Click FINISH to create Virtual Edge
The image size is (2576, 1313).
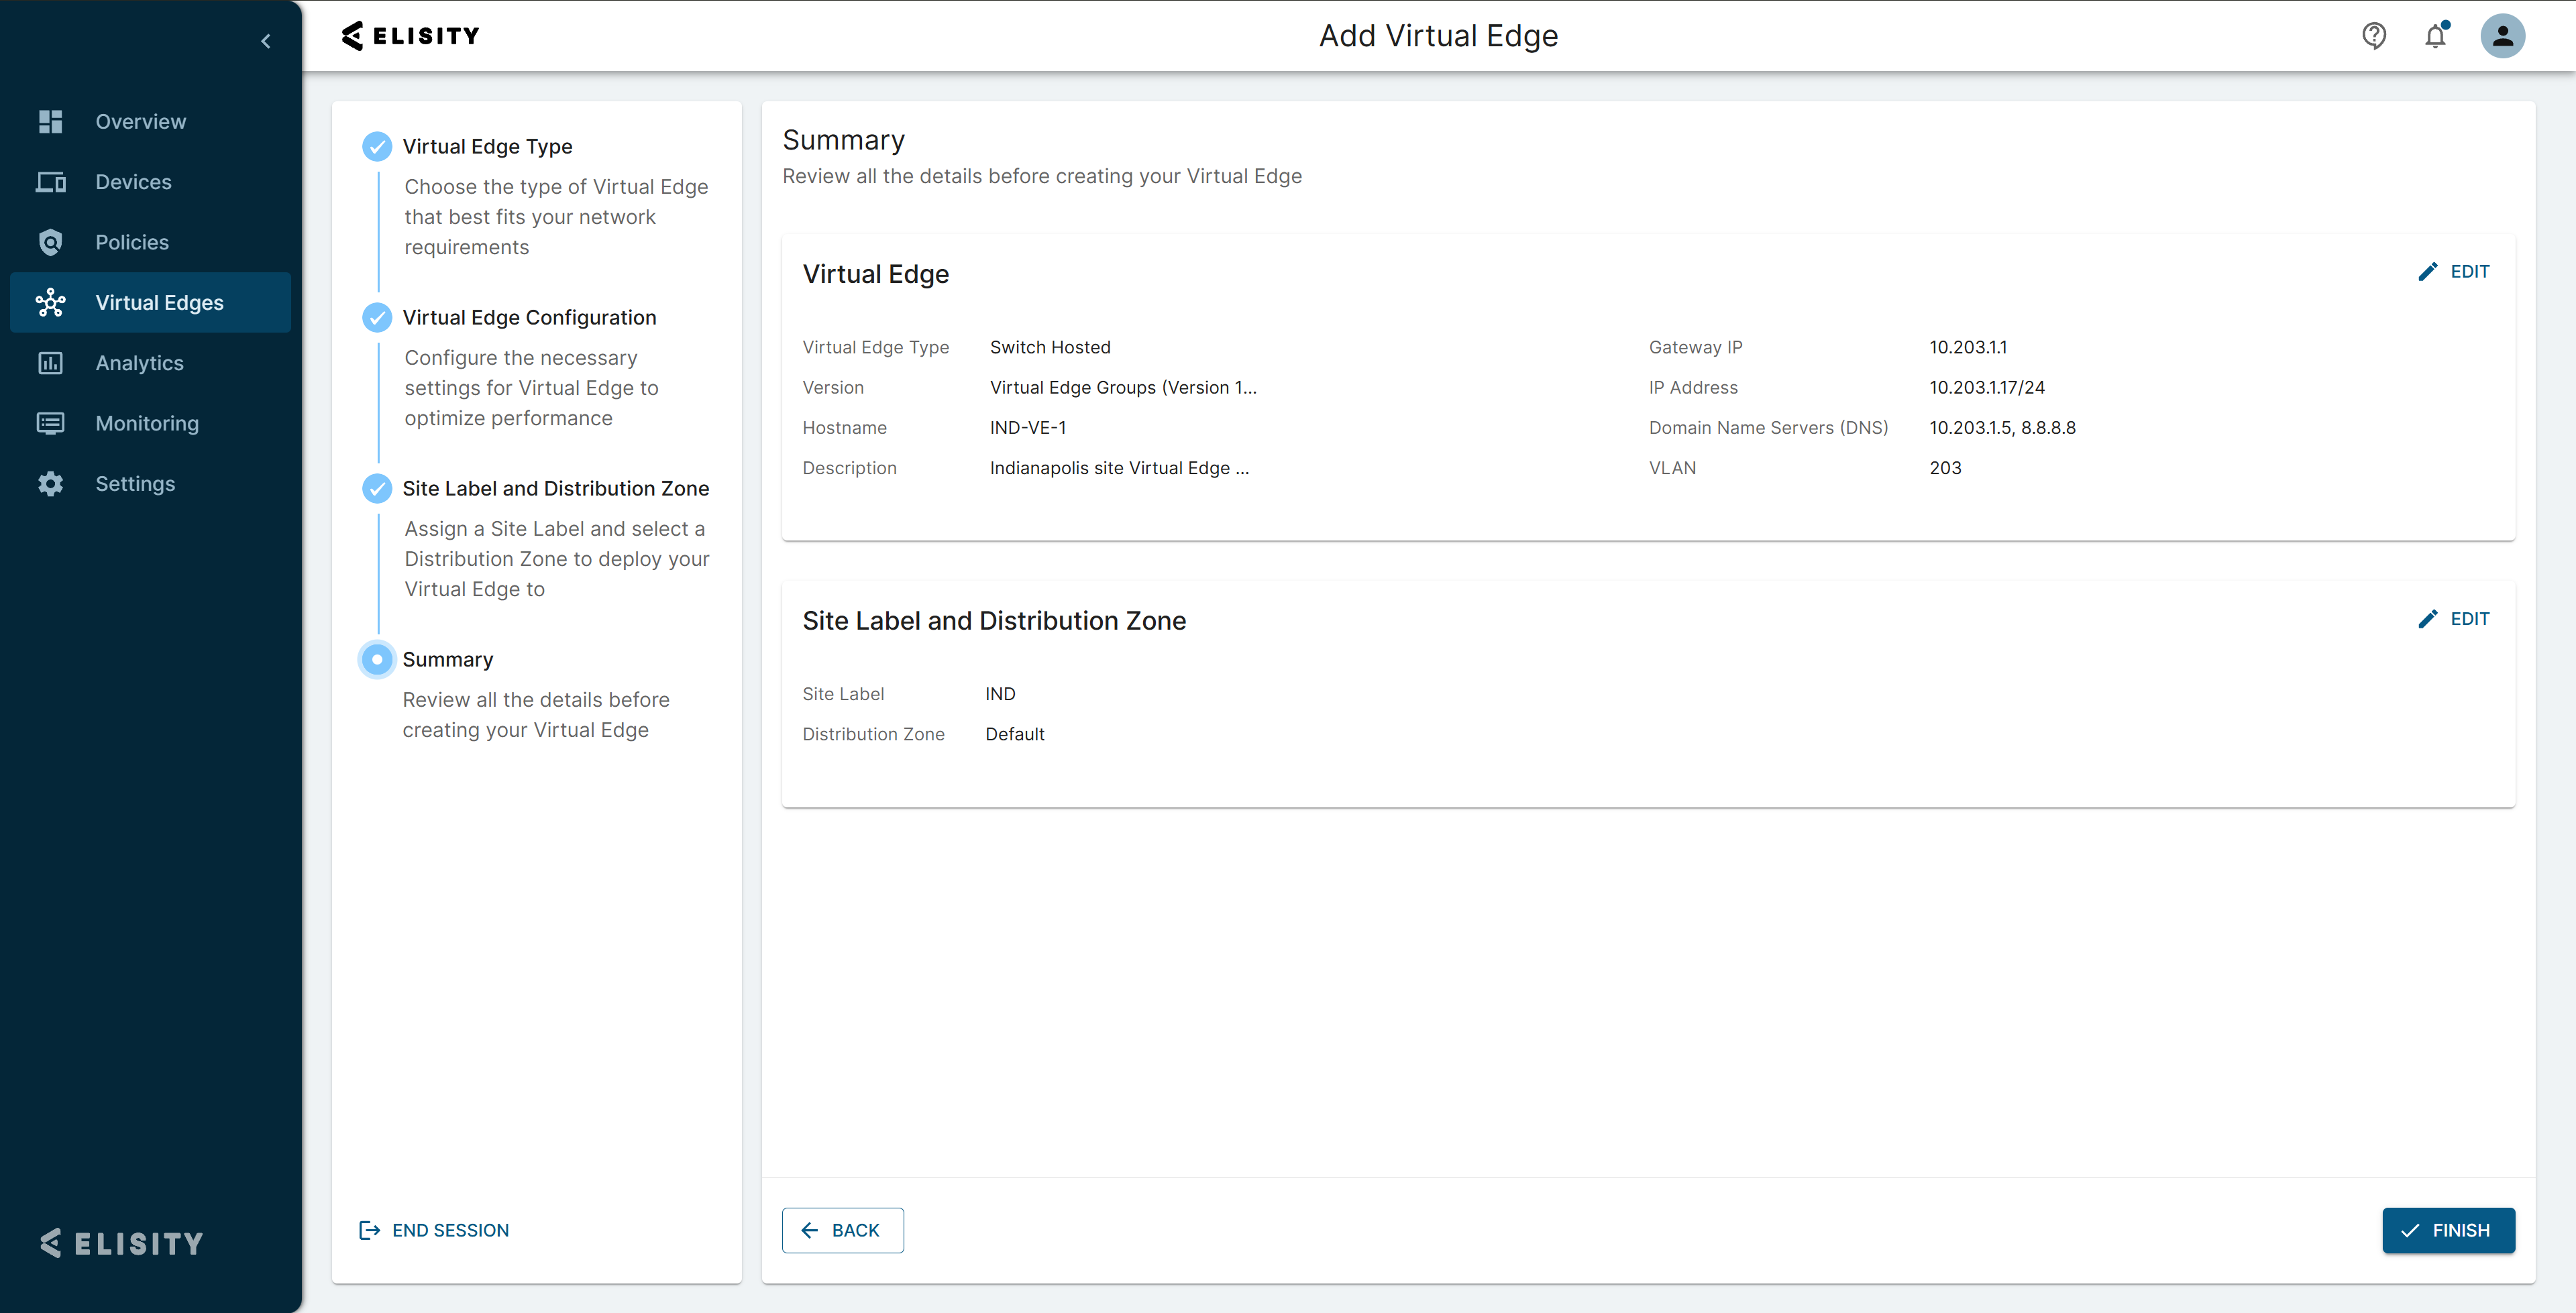(x=2449, y=1230)
